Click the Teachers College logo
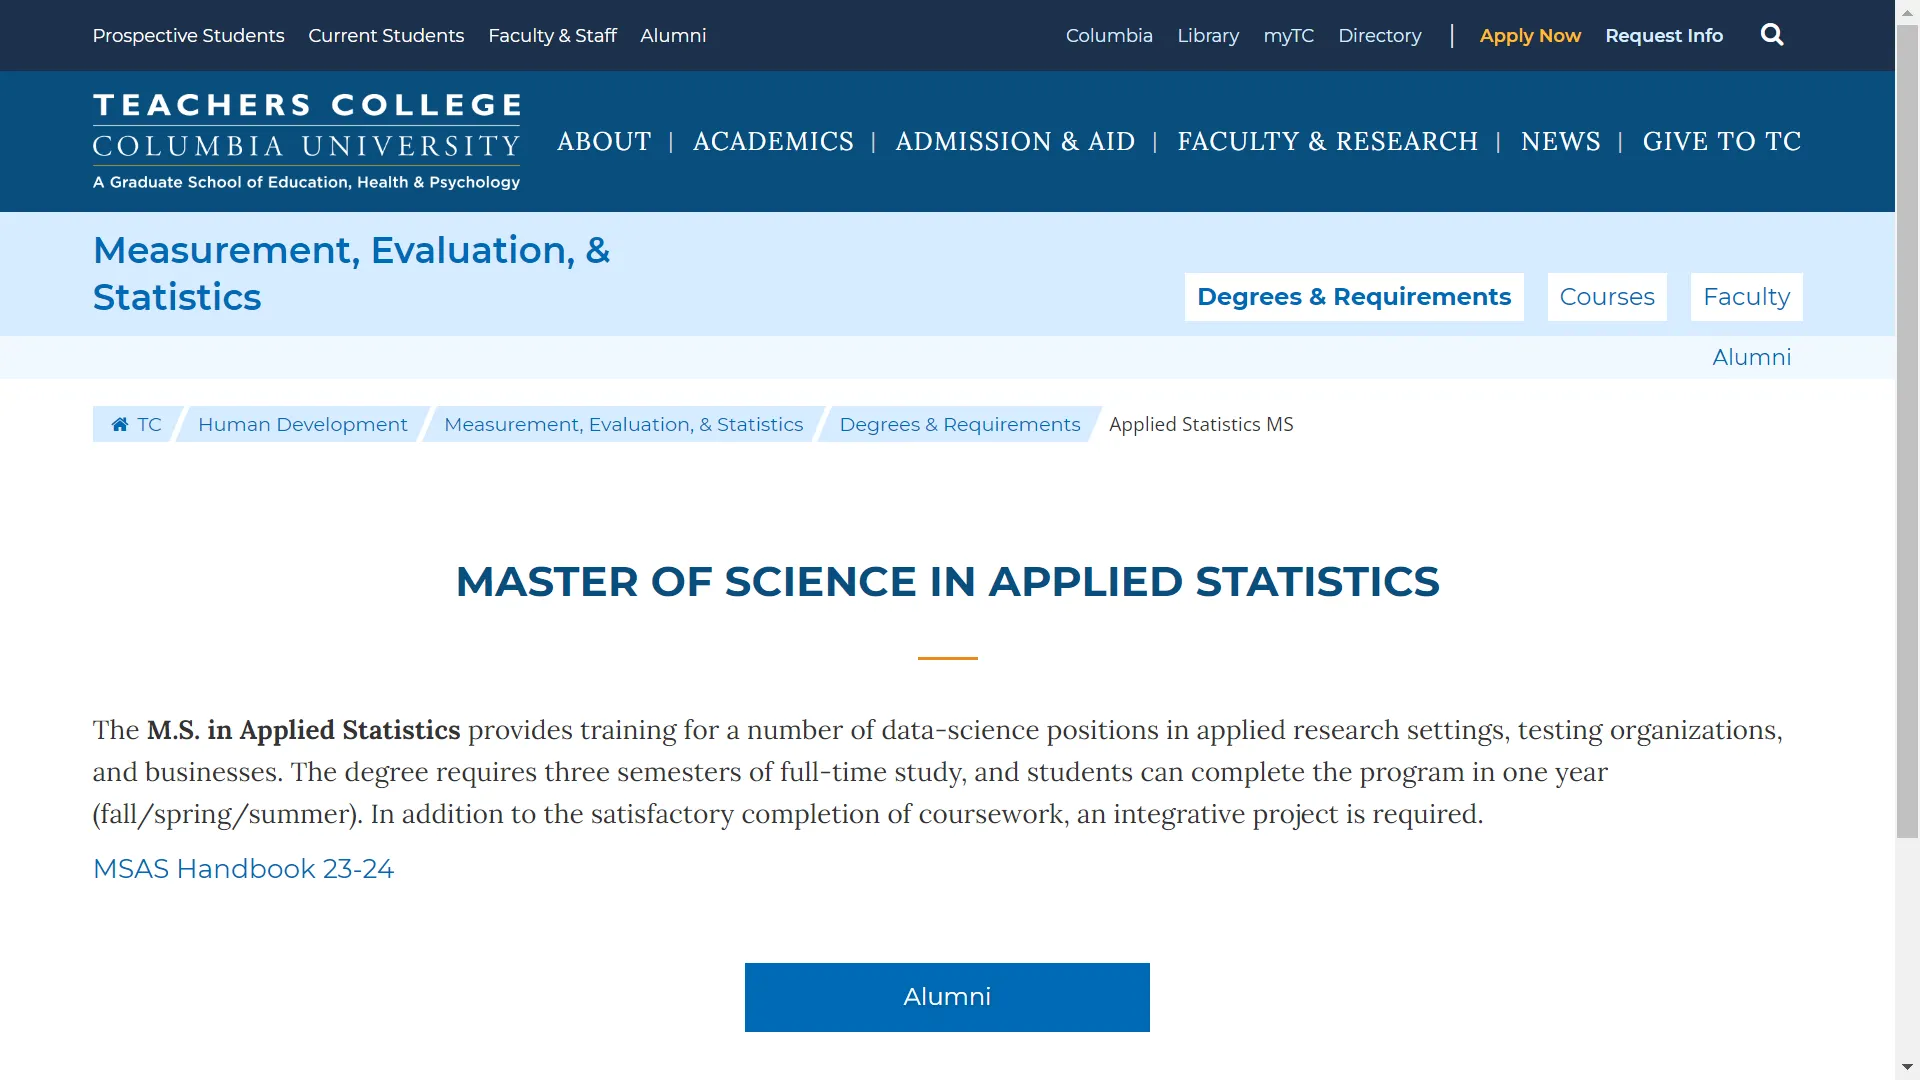 306,141
